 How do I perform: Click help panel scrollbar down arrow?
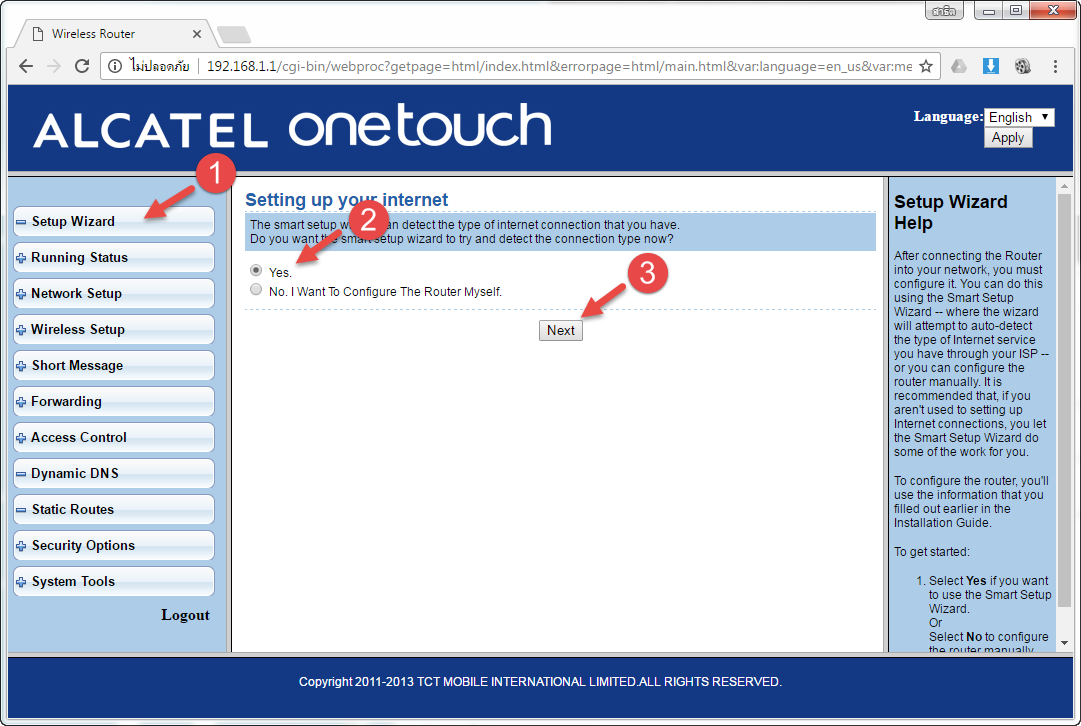pos(1064,643)
